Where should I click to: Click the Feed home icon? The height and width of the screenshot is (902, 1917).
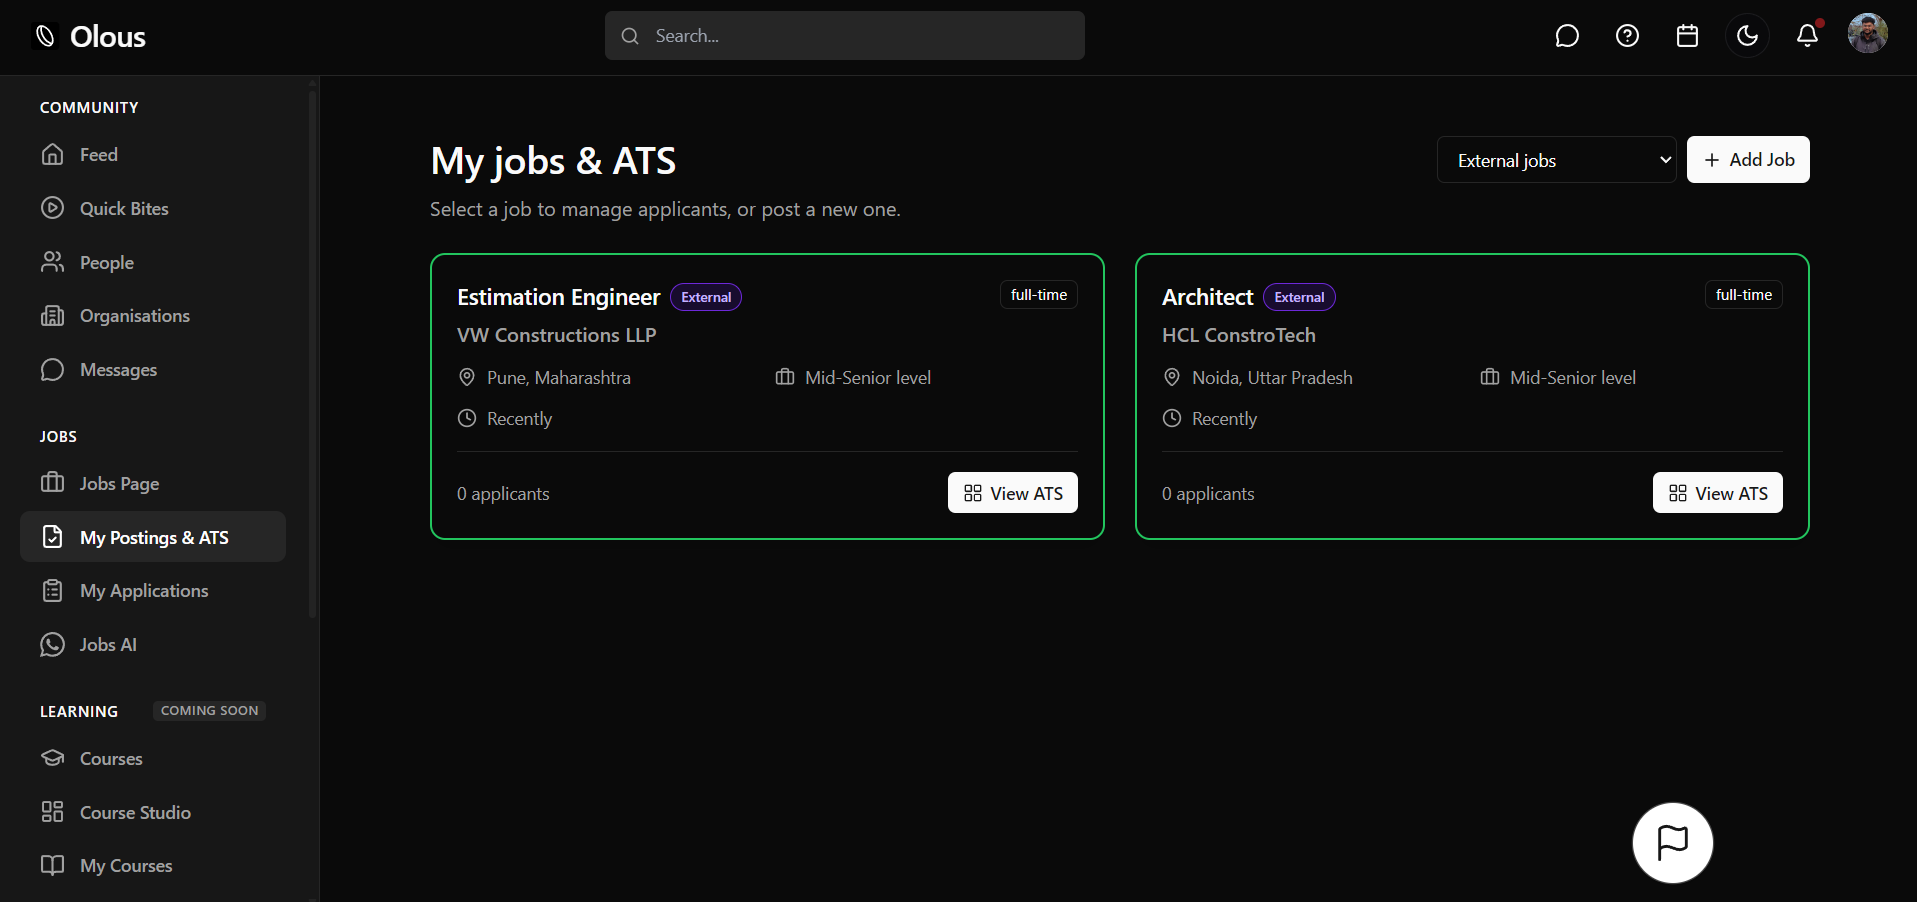pos(52,154)
